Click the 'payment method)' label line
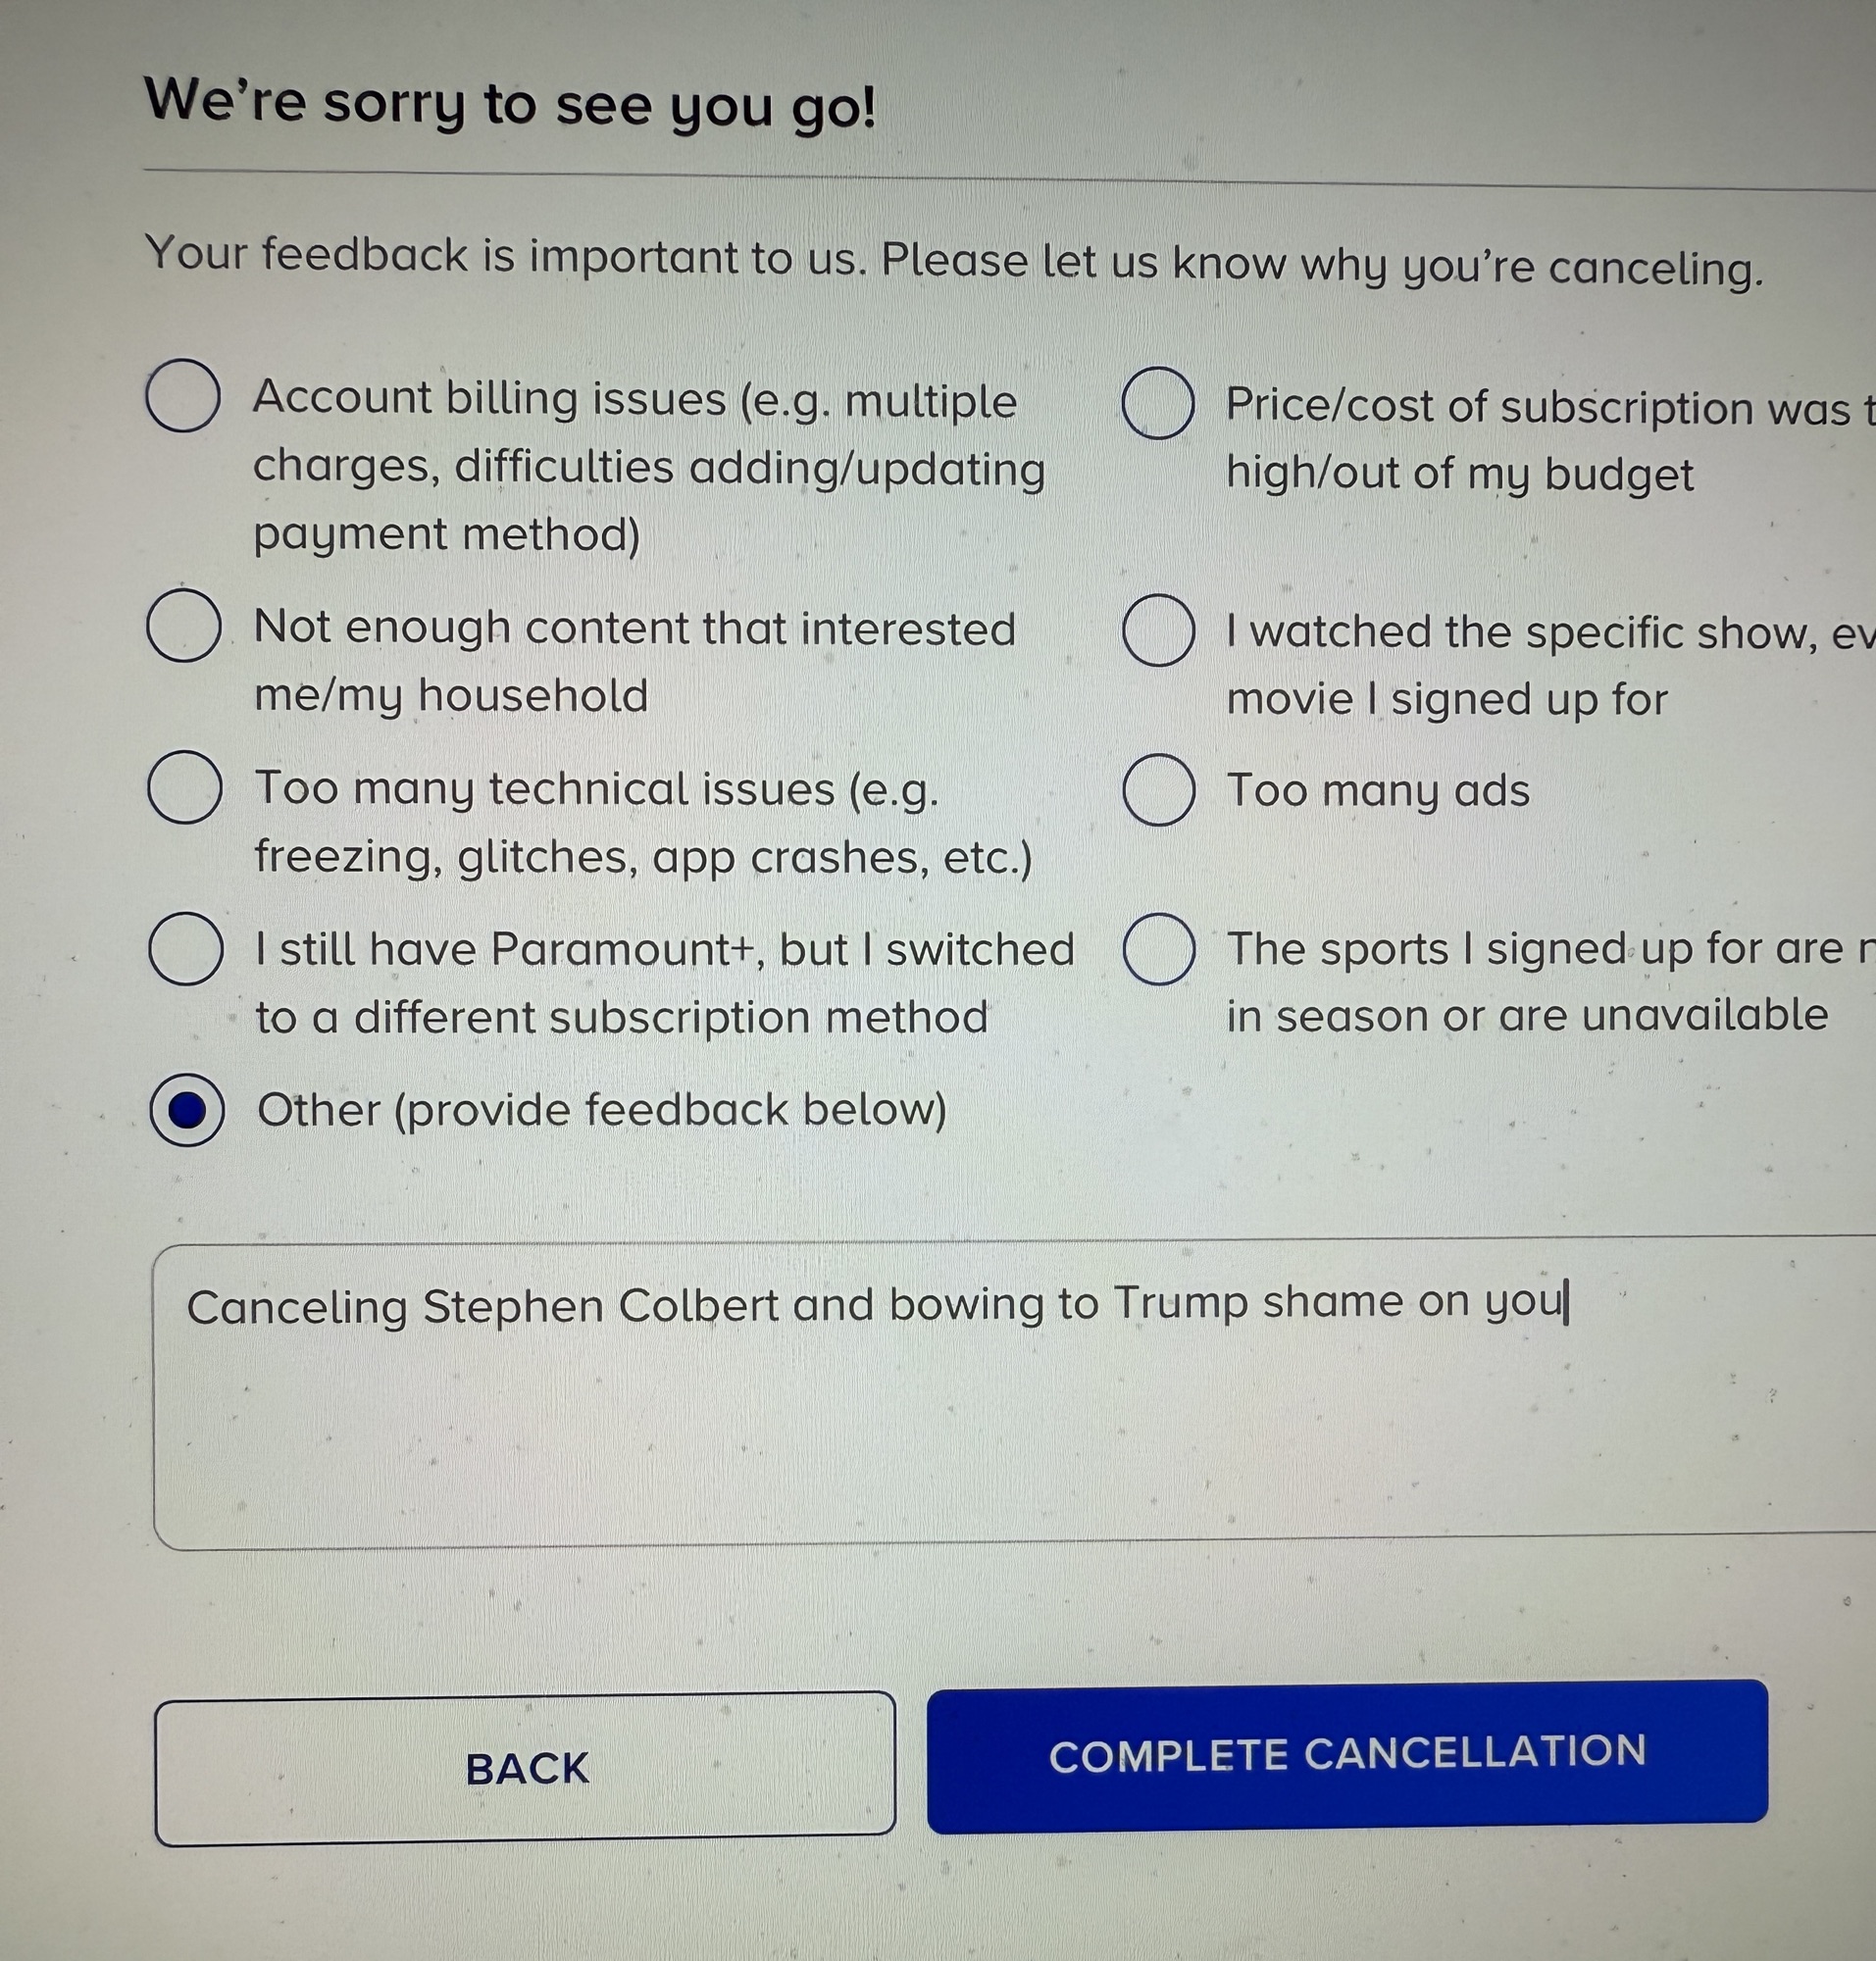Screen dimensions: 1876x1961 446,534
